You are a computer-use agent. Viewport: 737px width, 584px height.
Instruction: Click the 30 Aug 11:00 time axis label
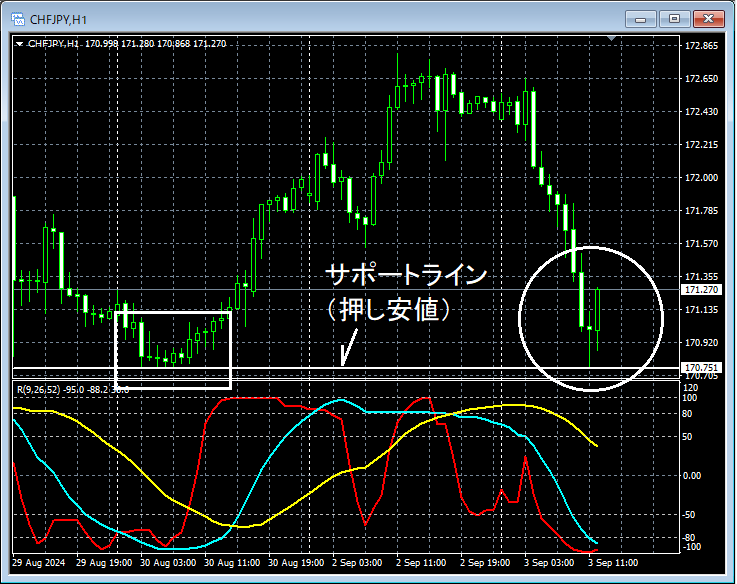point(232,563)
